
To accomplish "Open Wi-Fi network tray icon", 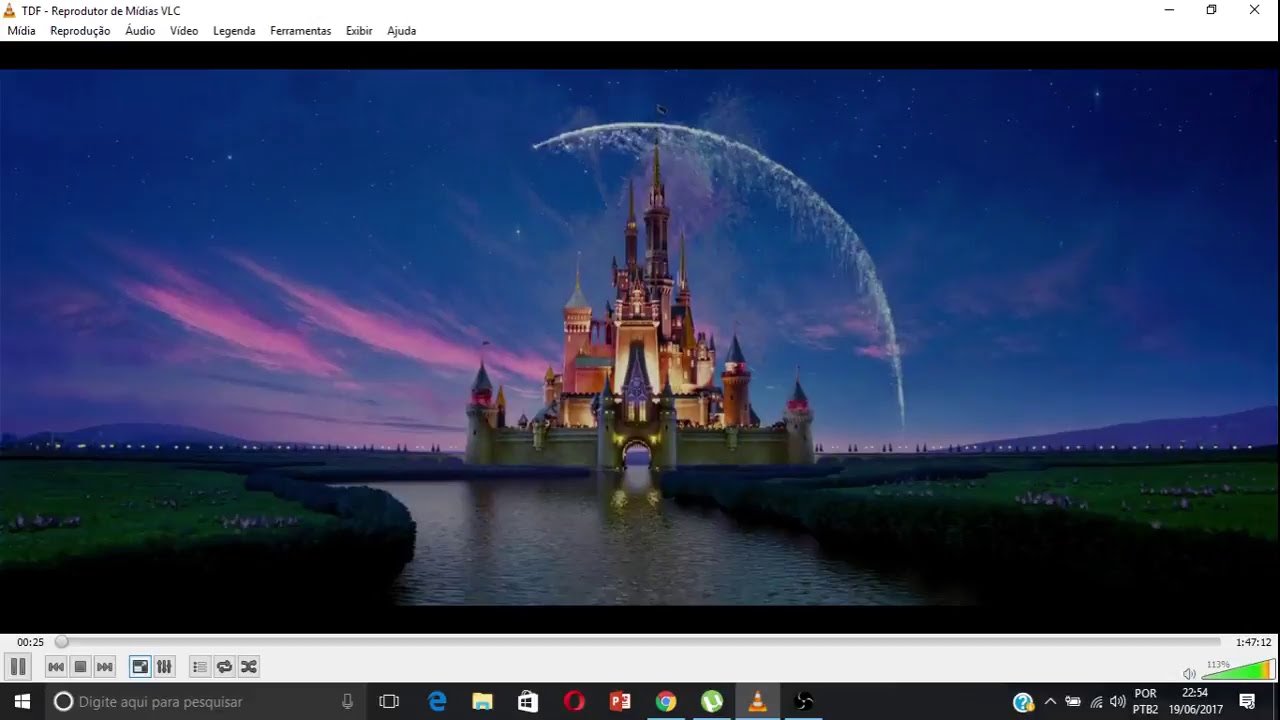I will (x=1096, y=702).
